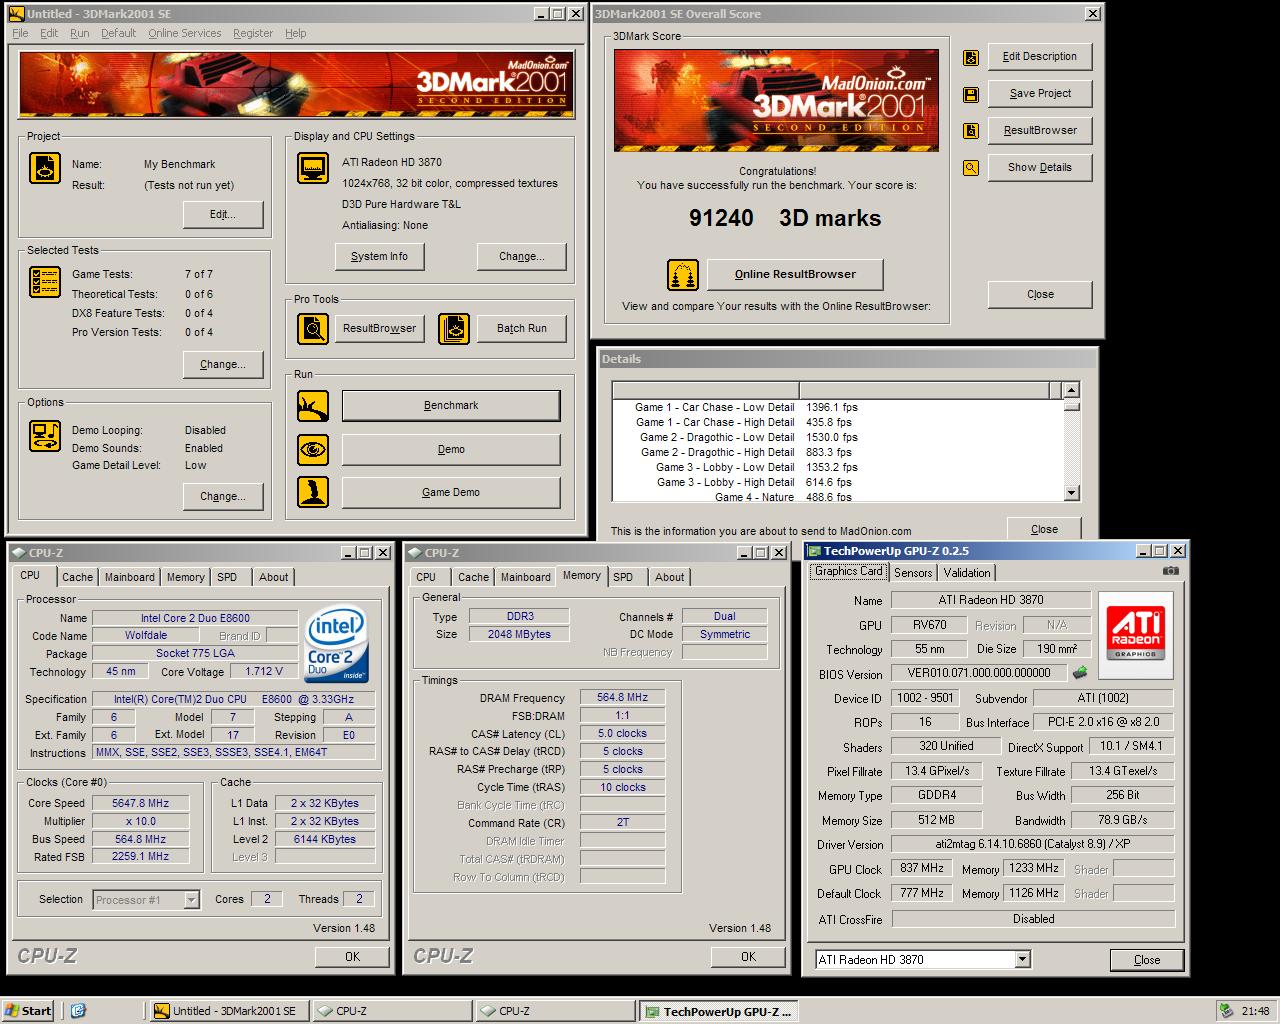Click the Intel Core 2 Duo logo
The image size is (1280, 1024).
pyautogui.click(x=335, y=643)
